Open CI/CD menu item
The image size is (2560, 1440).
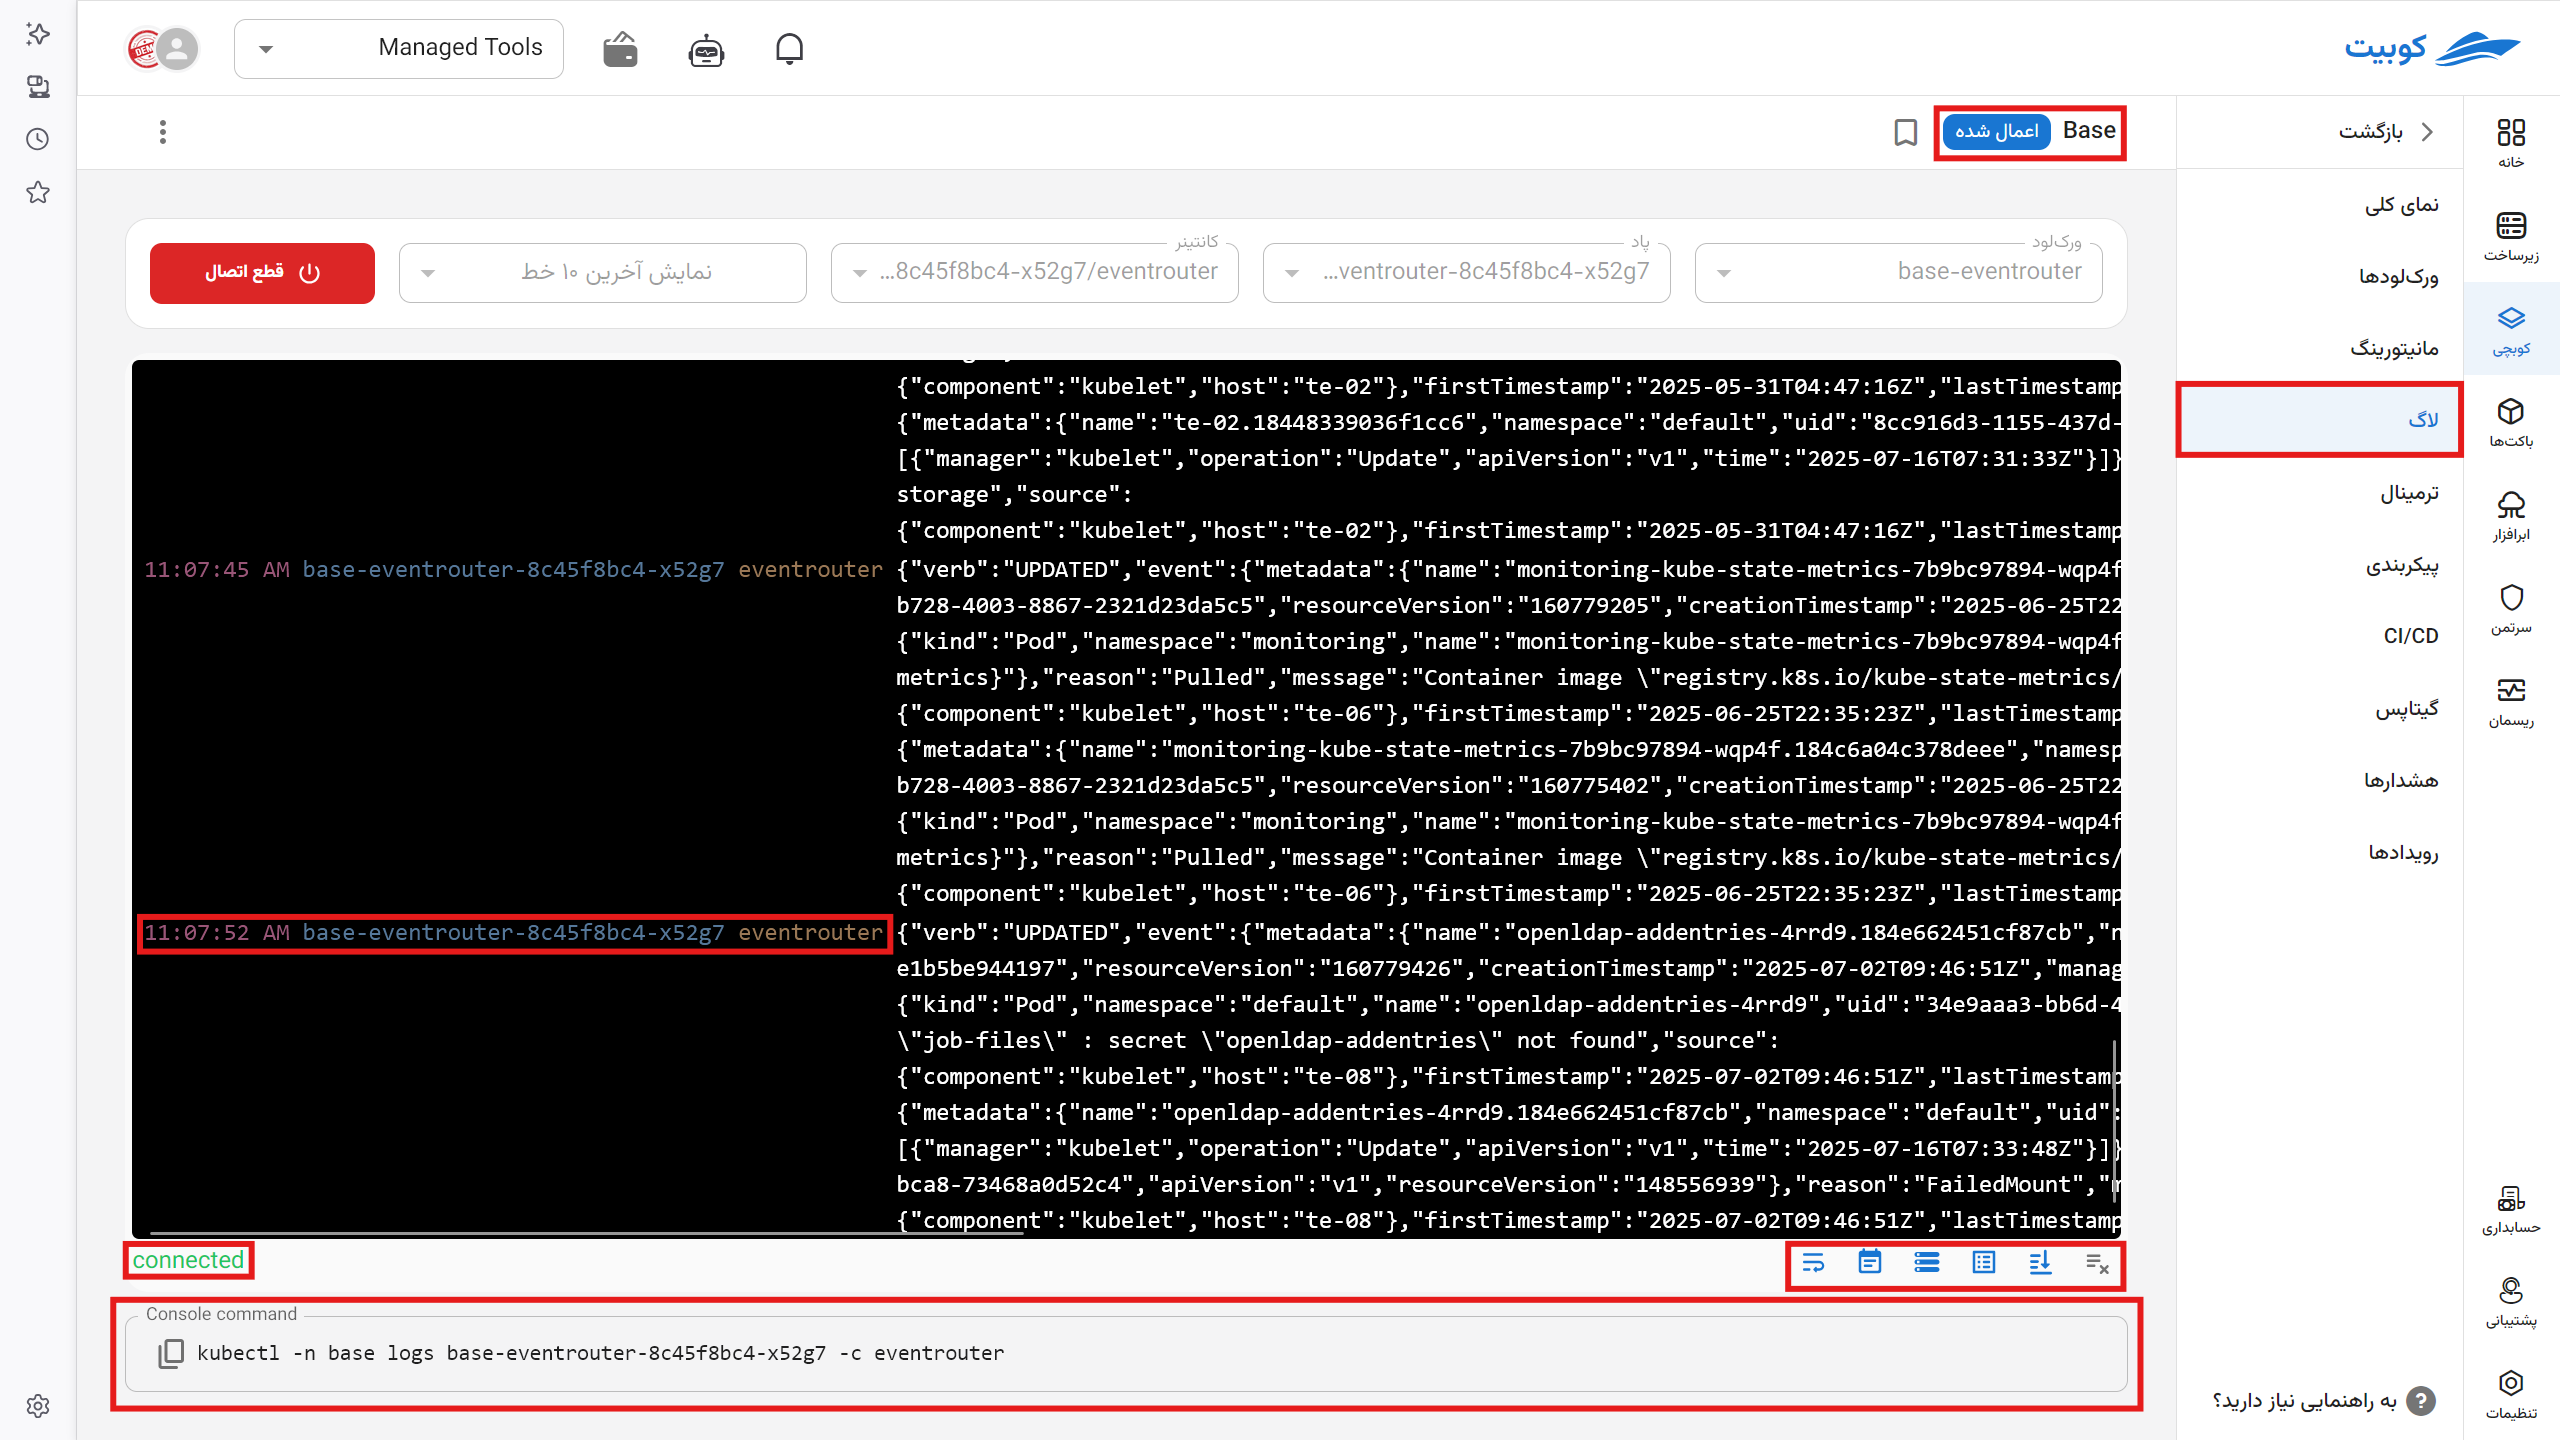[2320, 636]
